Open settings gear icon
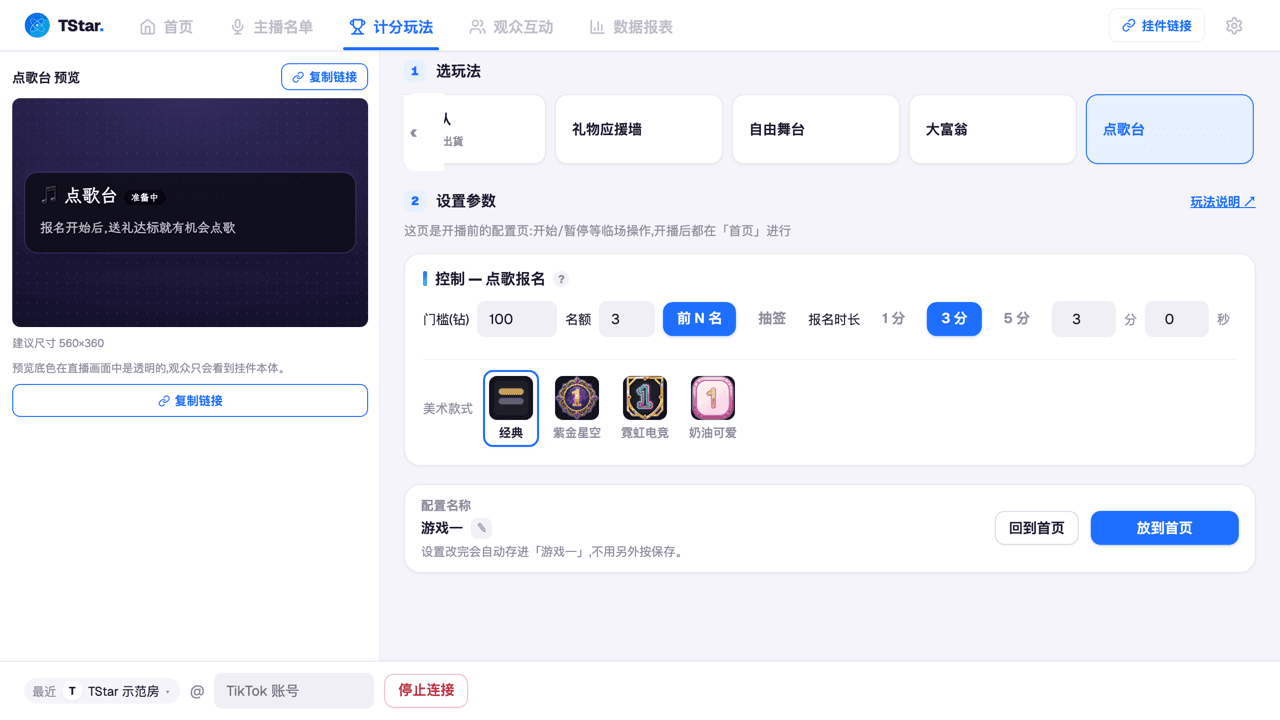The height and width of the screenshot is (720, 1280). pyautogui.click(x=1234, y=26)
